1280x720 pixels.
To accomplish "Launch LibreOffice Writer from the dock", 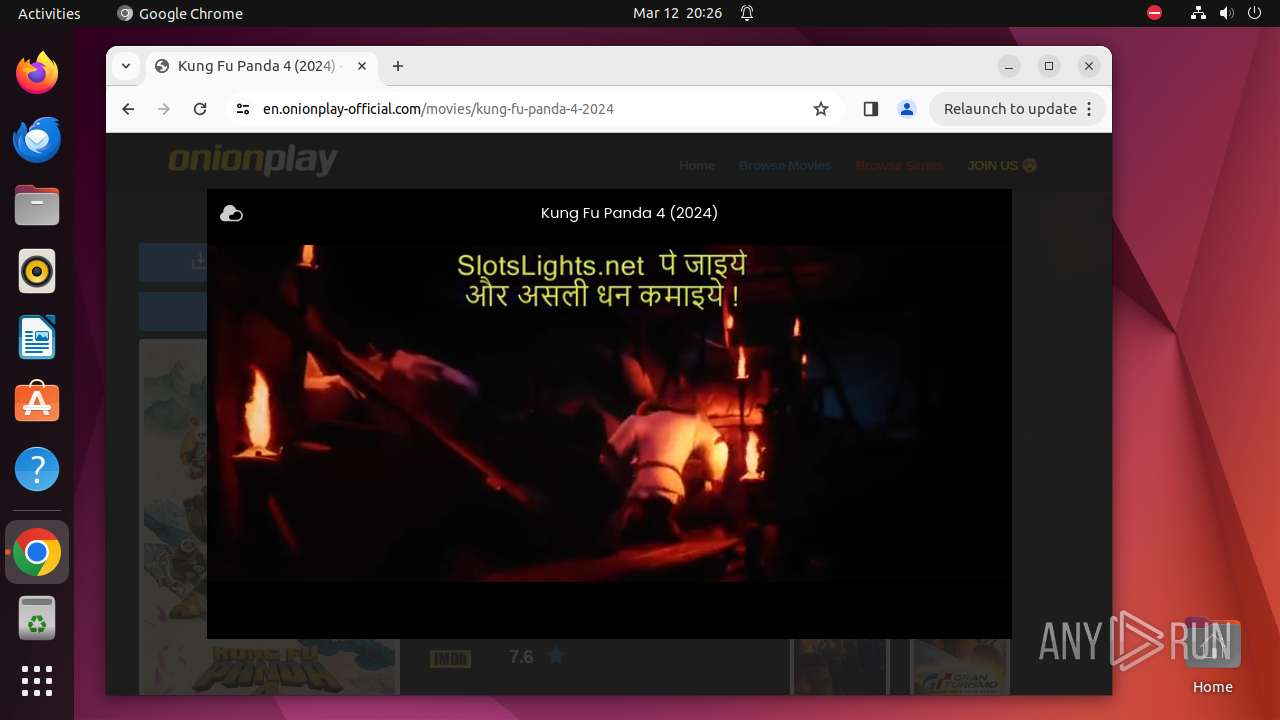I will pos(37,337).
